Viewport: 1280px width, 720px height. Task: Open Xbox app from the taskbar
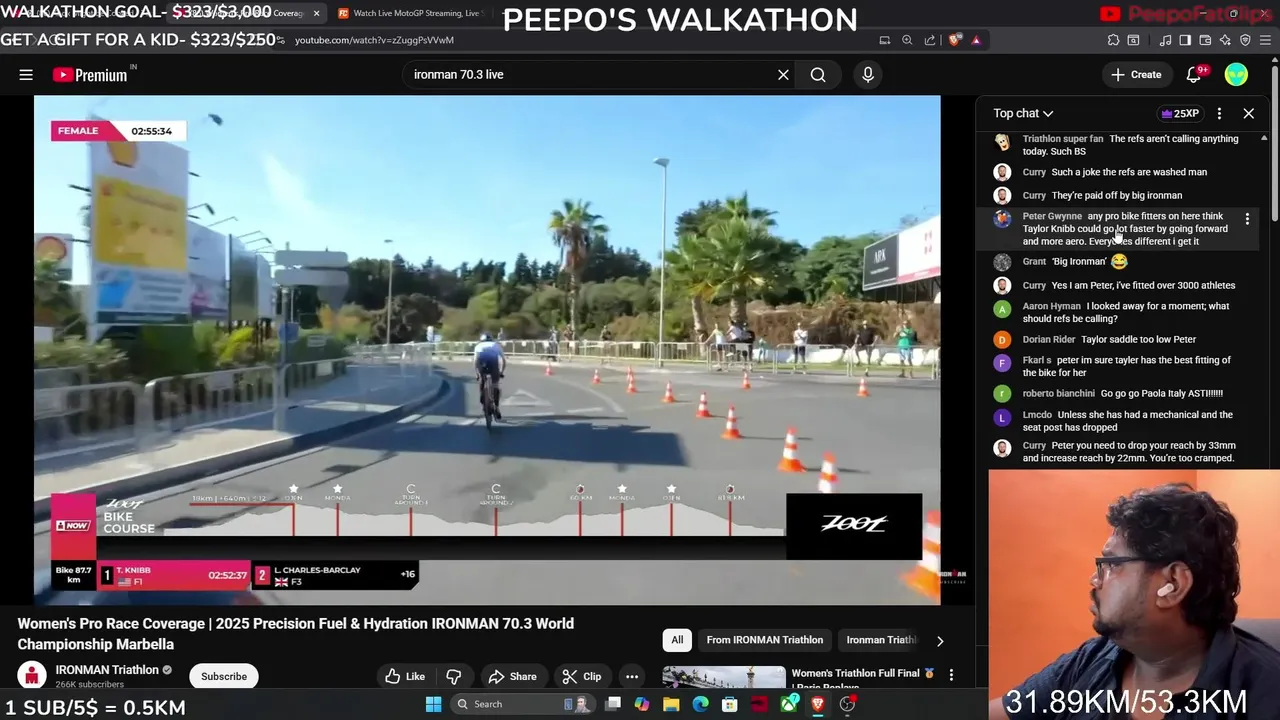(789, 704)
